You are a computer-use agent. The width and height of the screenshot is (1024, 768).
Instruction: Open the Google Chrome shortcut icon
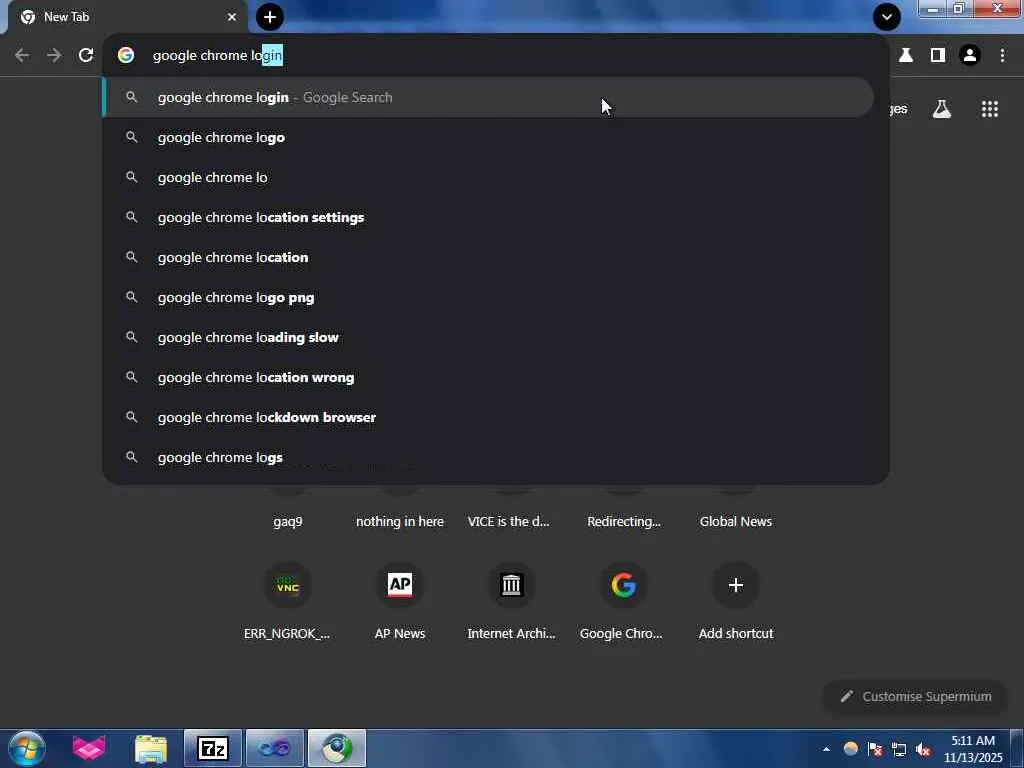click(x=624, y=585)
